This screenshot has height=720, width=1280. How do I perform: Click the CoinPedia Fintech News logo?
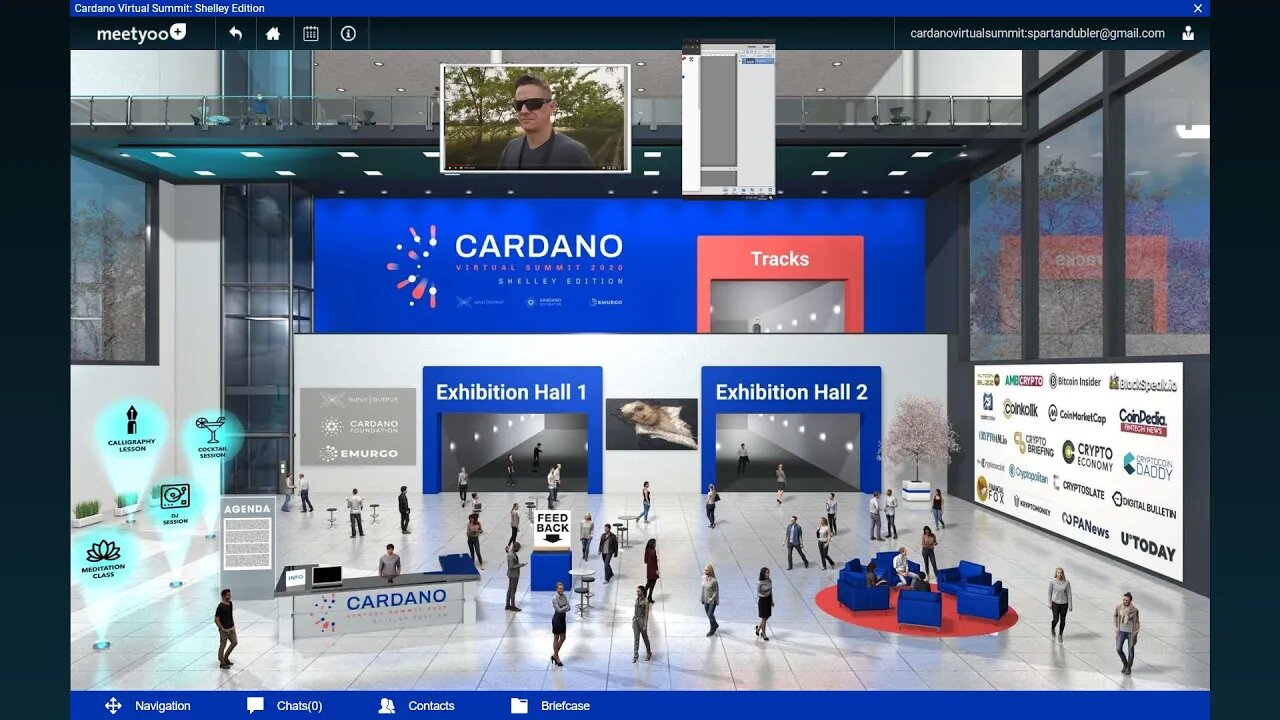(1143, 421)
